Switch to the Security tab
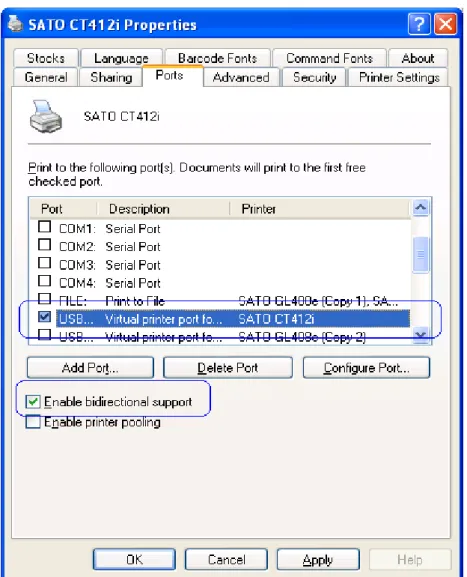The width and height of the screenshot is (467, 577). [x=314, y=77]
